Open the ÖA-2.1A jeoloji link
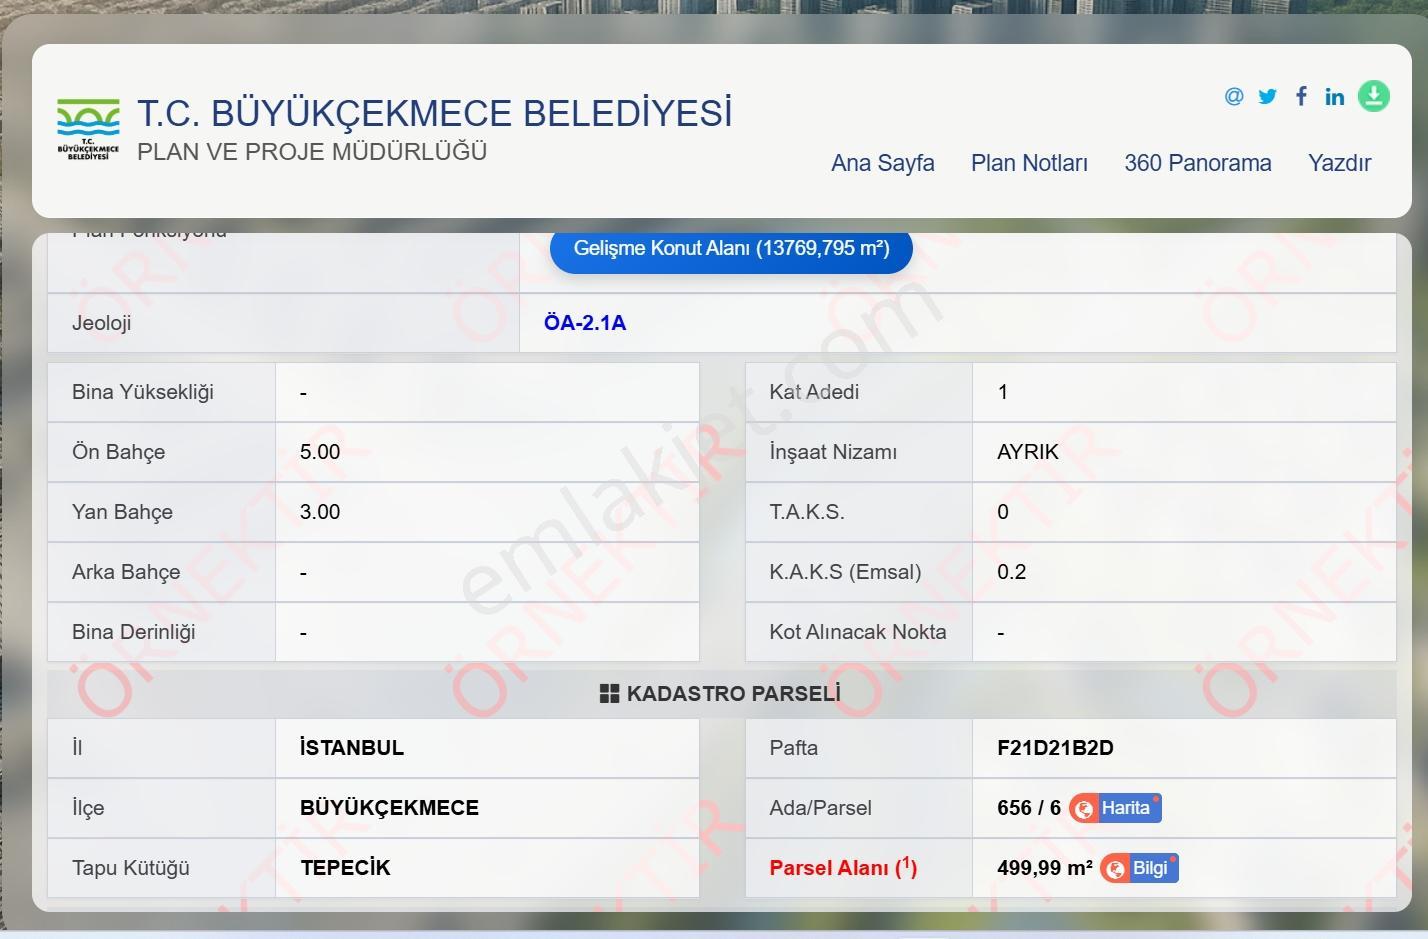 [x=585, y=323]
